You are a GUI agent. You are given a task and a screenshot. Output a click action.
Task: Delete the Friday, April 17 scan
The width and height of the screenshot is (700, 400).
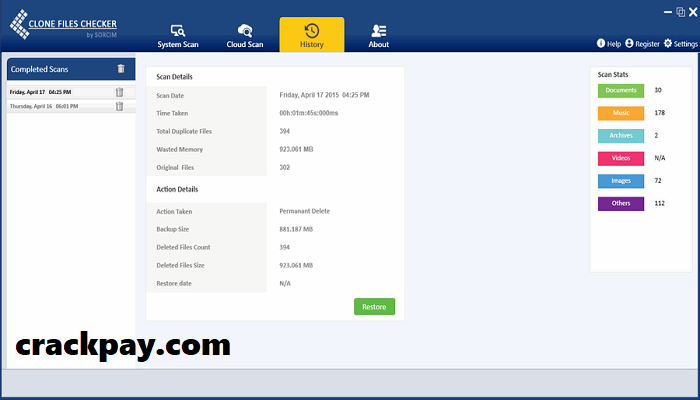coord(119,92)
